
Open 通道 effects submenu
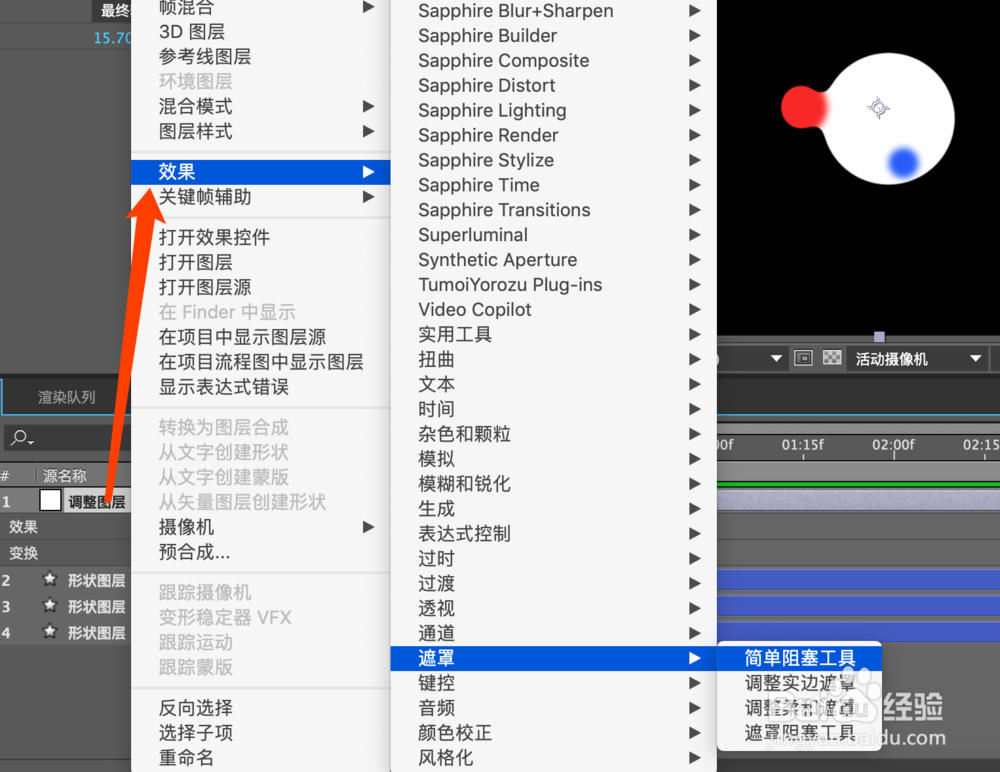point(554,632)
